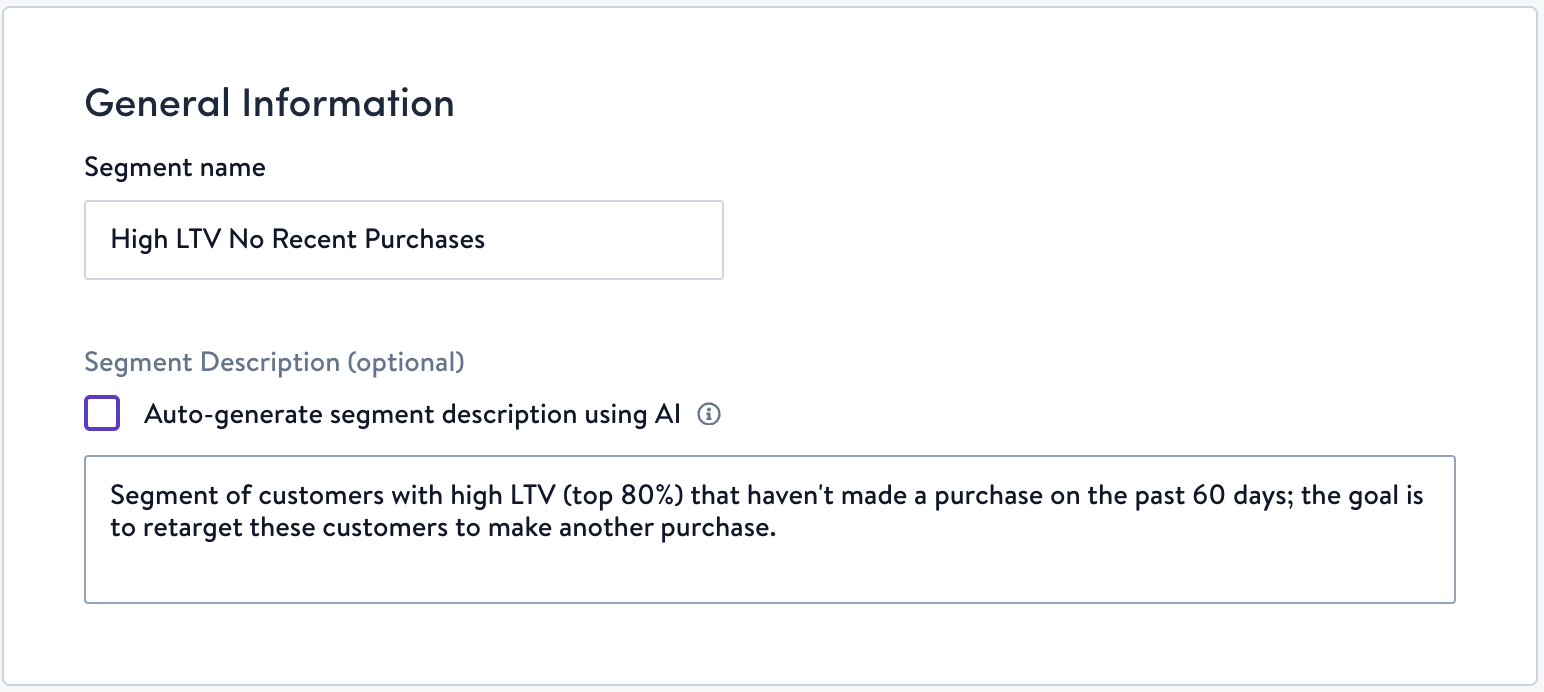The image size is (1544, 692).
Task: Click the blank line under the description text
Action: [769, 572]
